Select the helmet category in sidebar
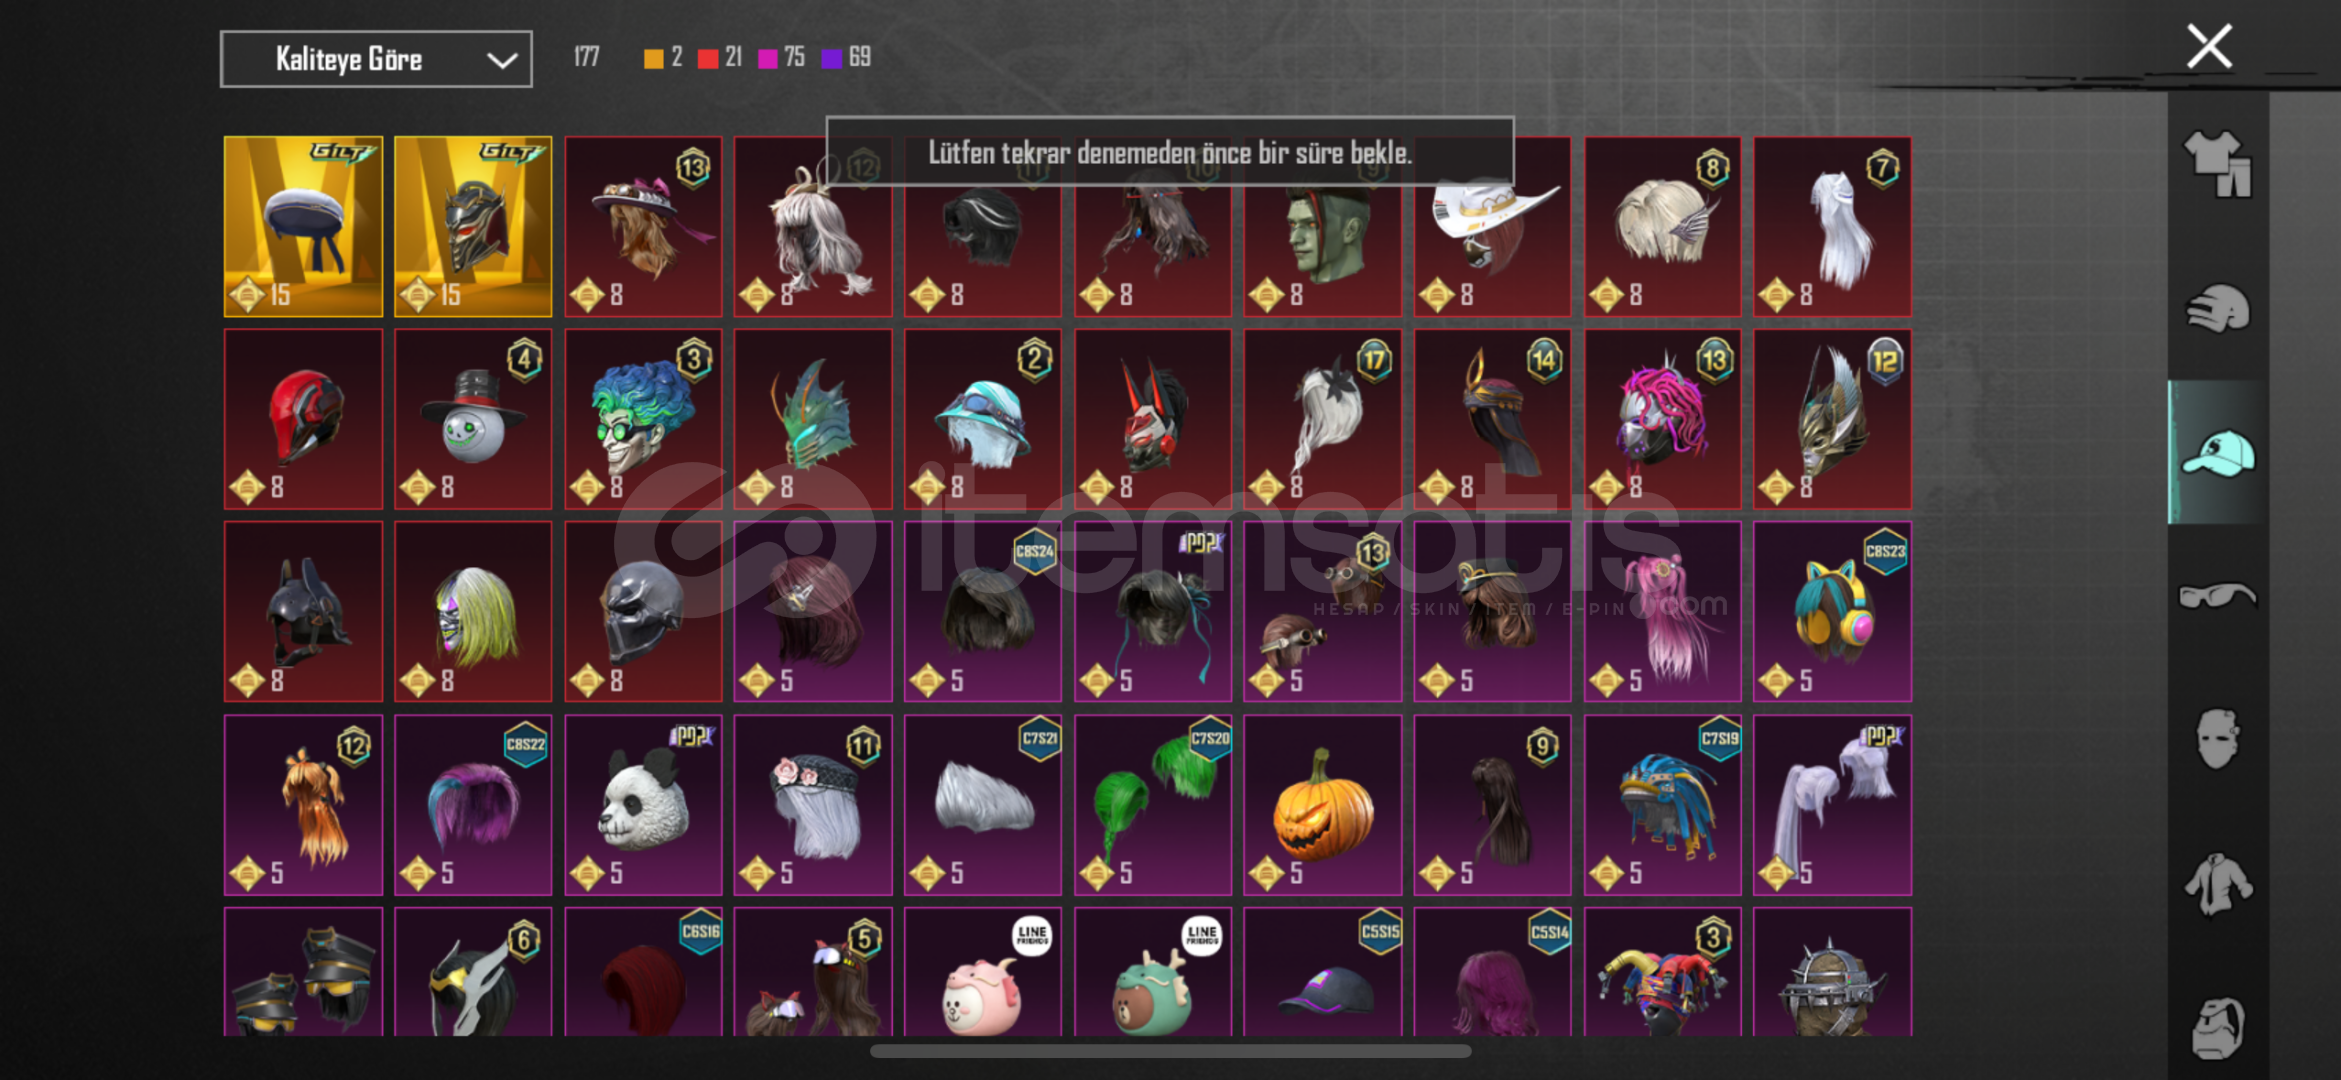This screenshot has width=2341, height=1080. 2217,308
